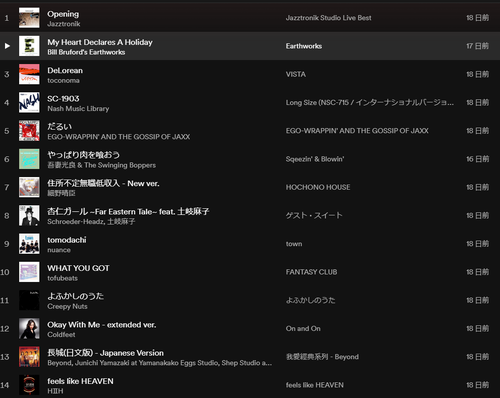Click the My Heart Declares A Holiday cover
The width and height of the screenshot is (500, 398).
[29, 46]
